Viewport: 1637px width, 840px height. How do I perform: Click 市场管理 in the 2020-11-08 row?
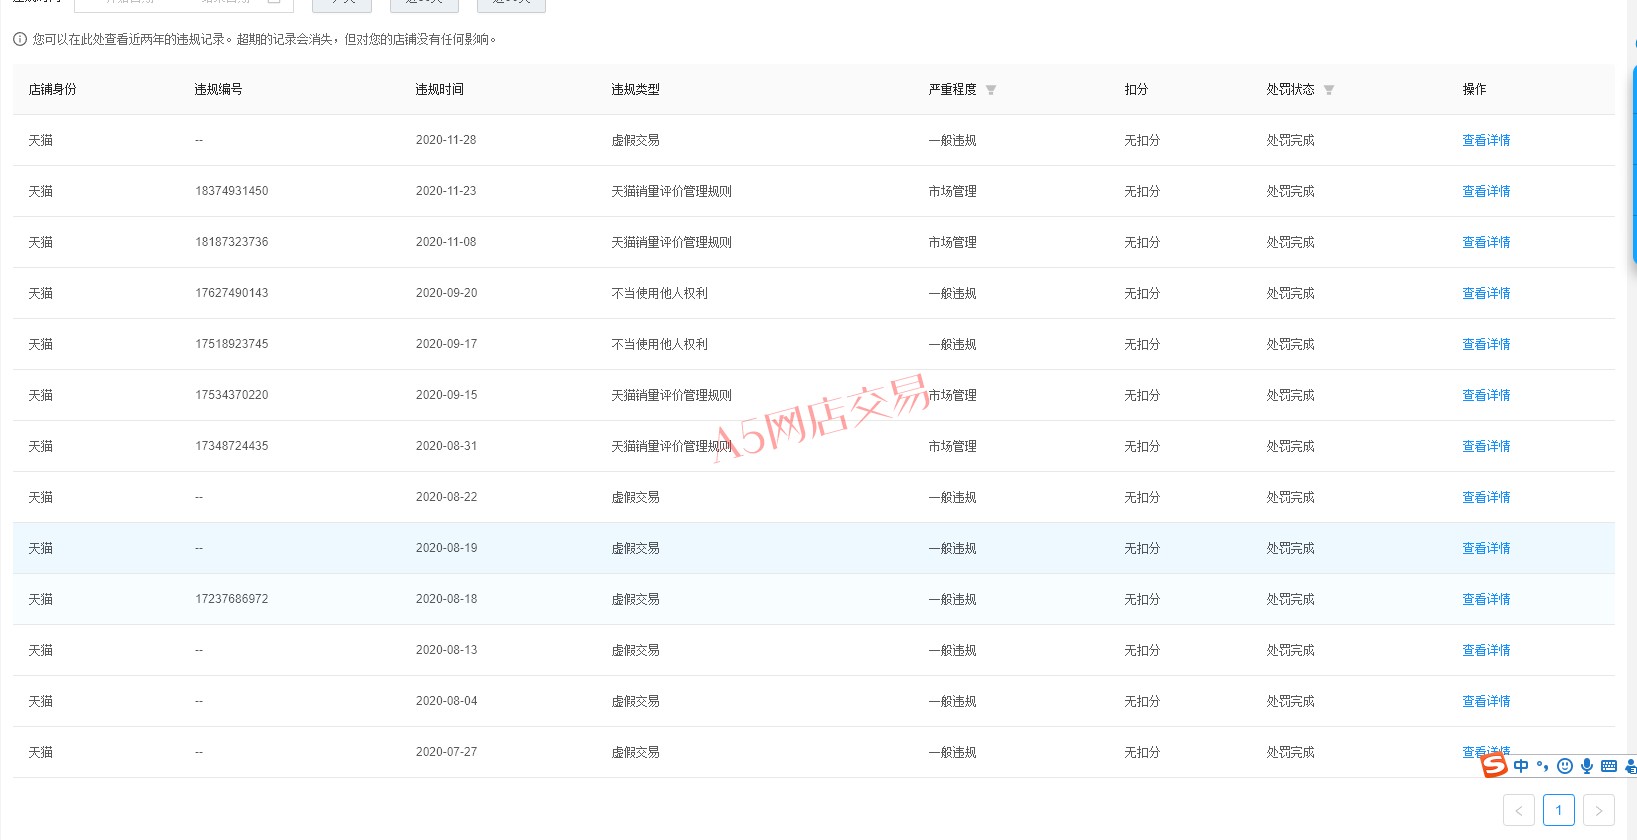tap(953, 243)
